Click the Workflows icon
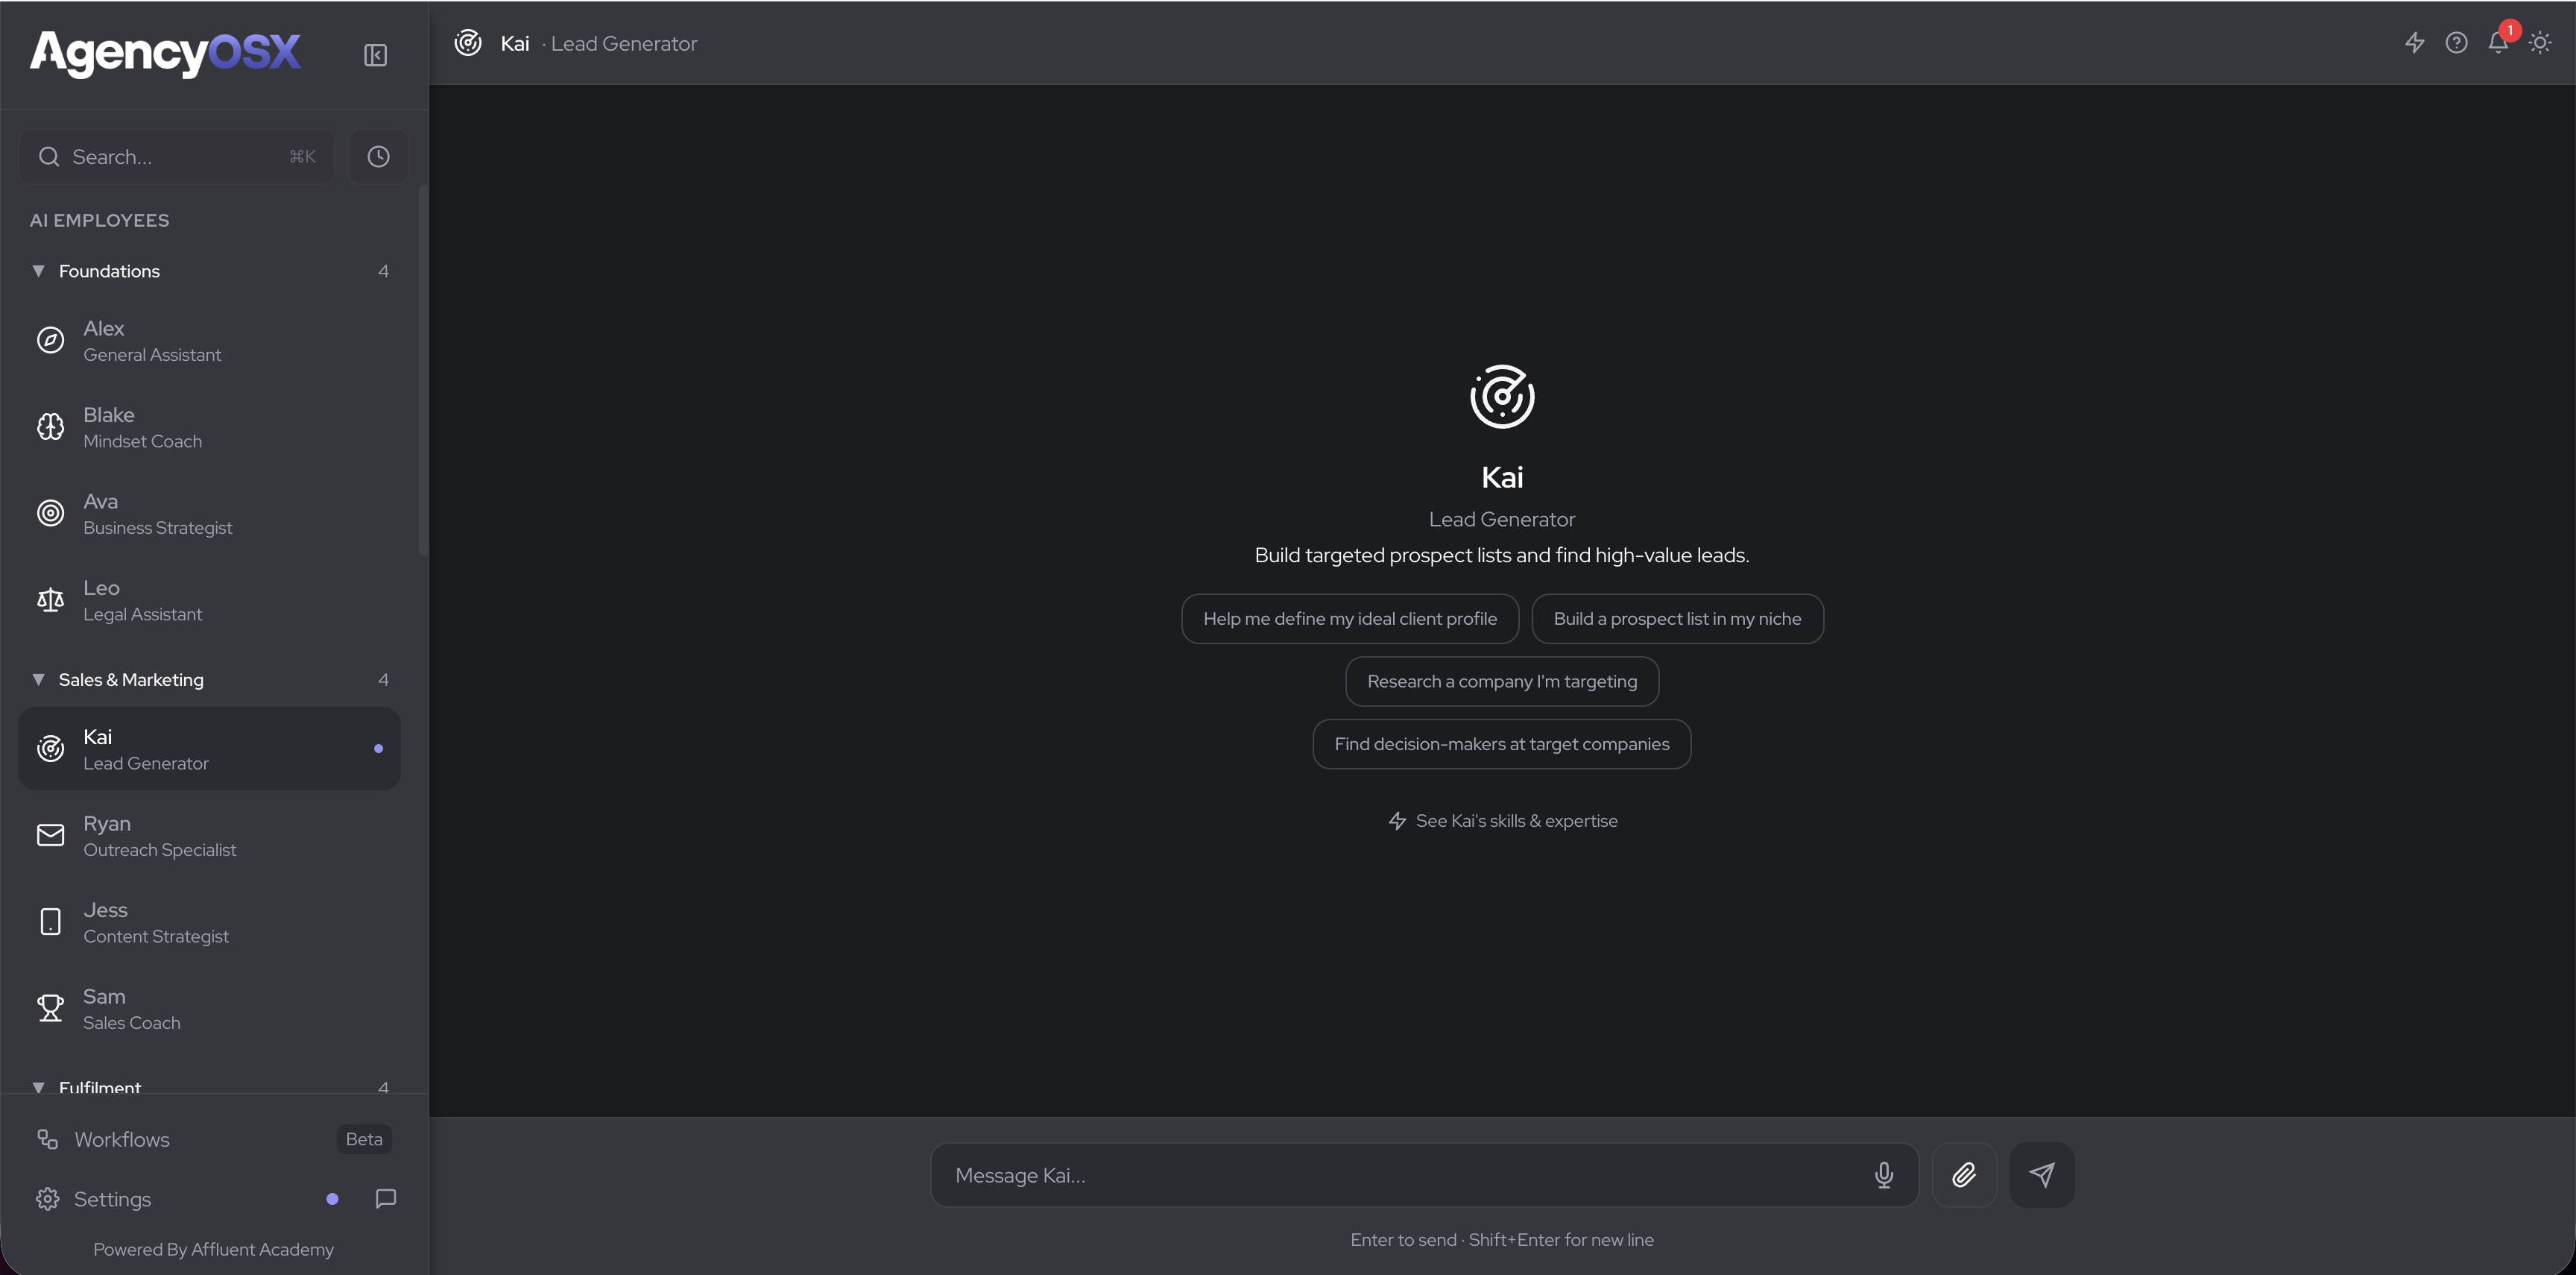Viewport: 2576px width, 1275px height. [47, 1139]
